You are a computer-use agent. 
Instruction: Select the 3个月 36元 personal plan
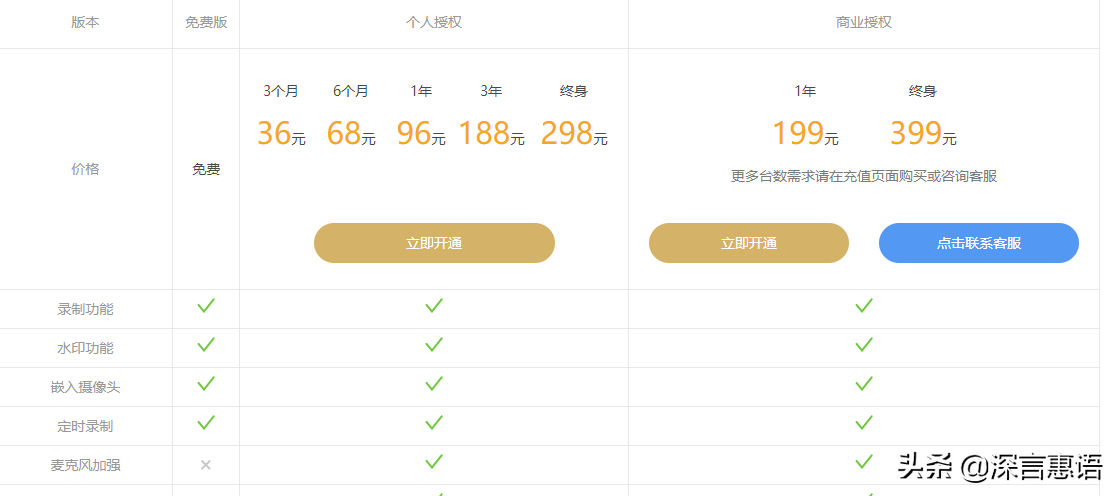pyautogui.click(x=281, y=115)
